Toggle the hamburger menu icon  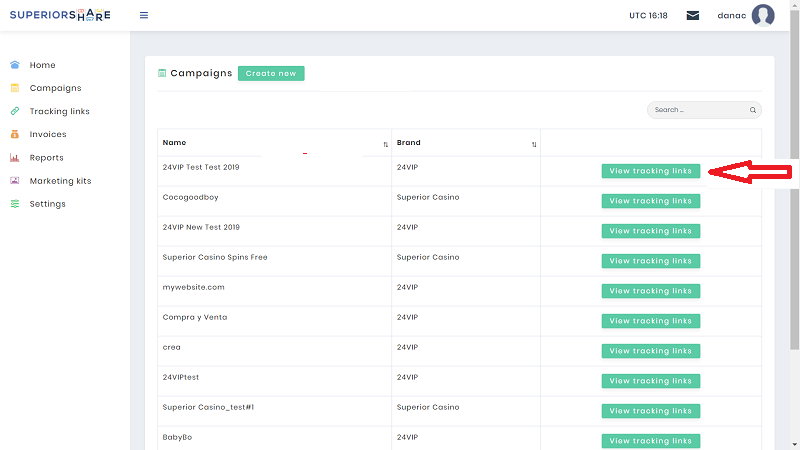coord(144,15)
